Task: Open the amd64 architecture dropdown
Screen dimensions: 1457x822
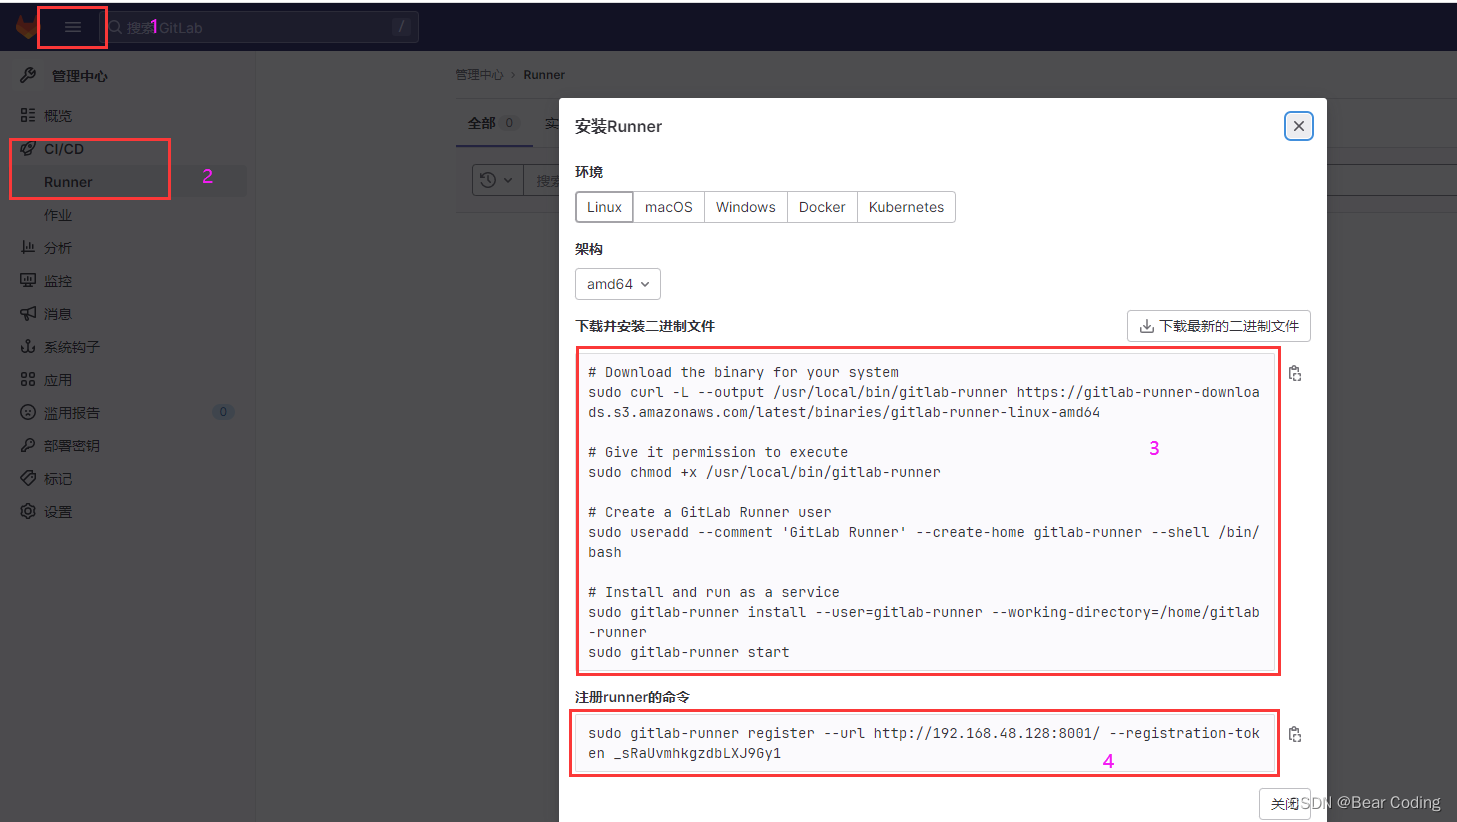Action: (x=617, y=284)
